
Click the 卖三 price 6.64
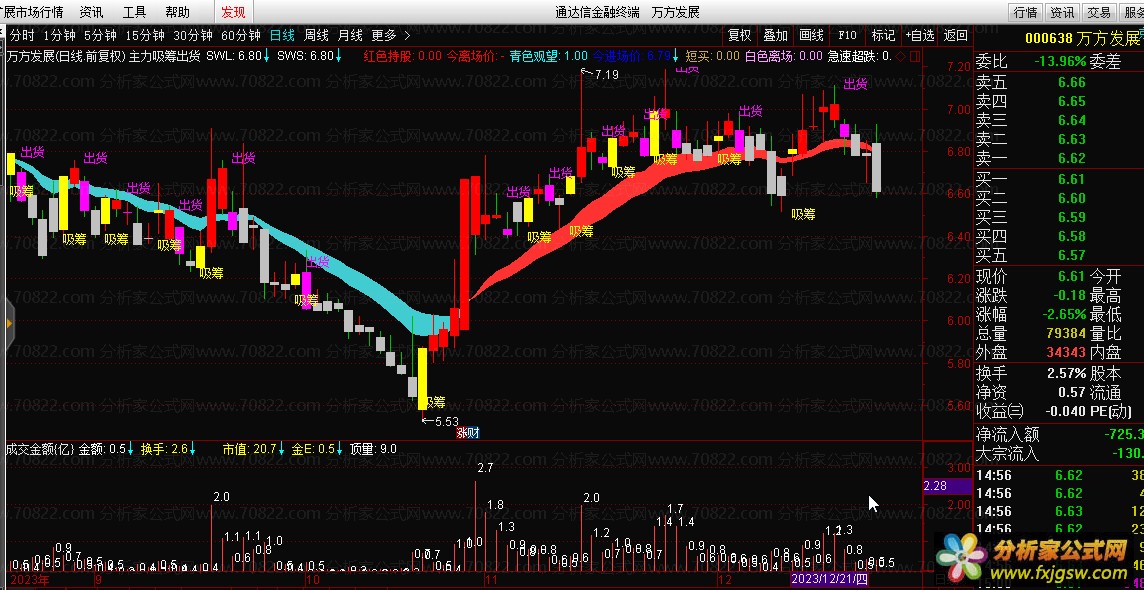tap(1072, 120)
